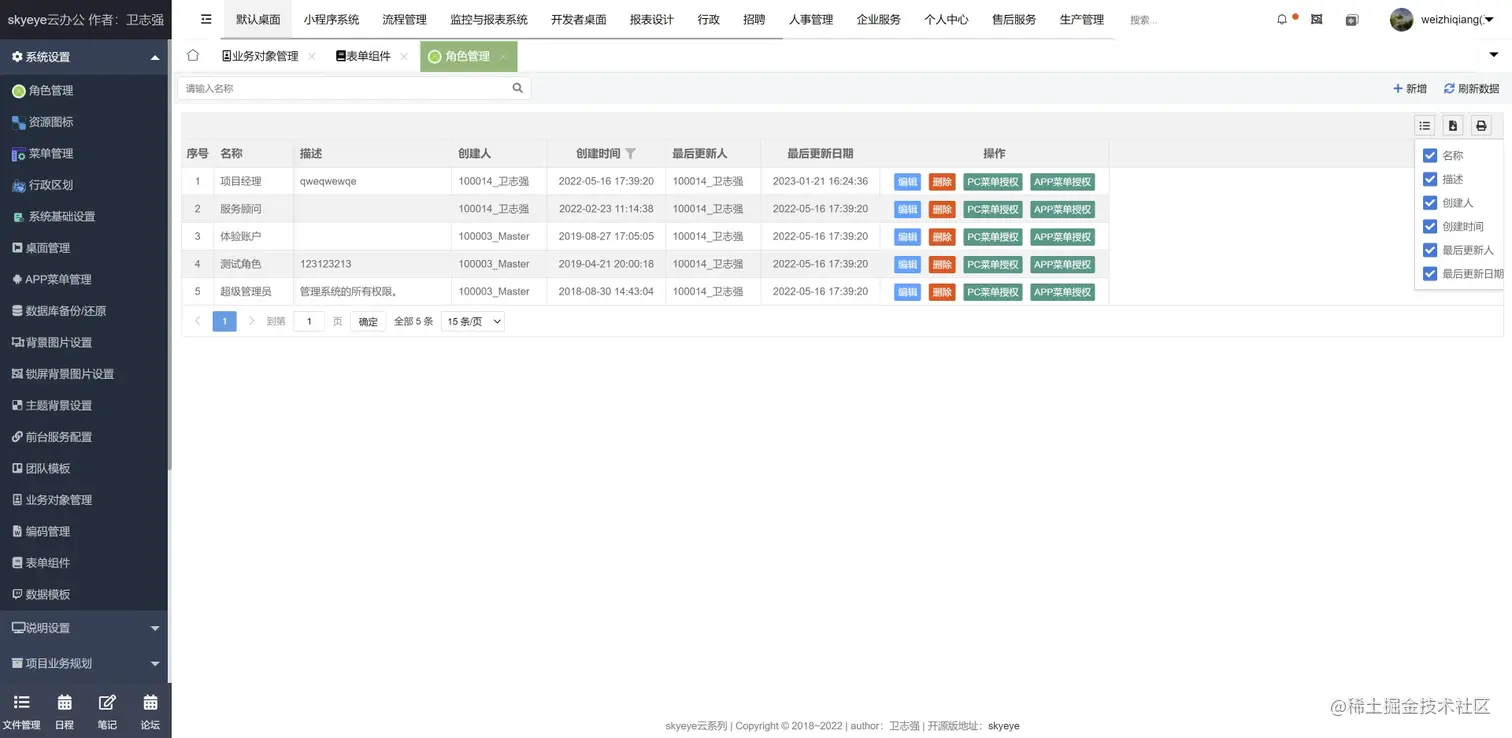Open 数据库备份/还原 in the sidebar
This screenshot has width=1512, height=738.
pos(85,311)
